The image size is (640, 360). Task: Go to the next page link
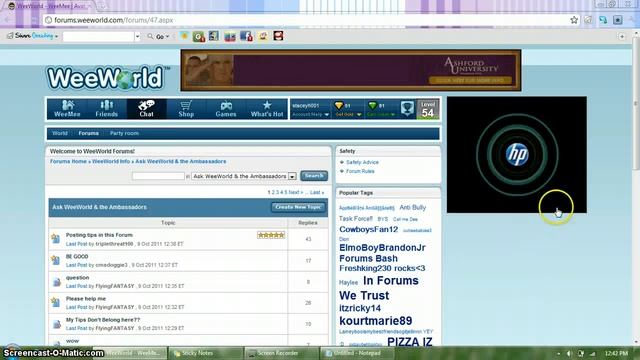coord(296,192)
